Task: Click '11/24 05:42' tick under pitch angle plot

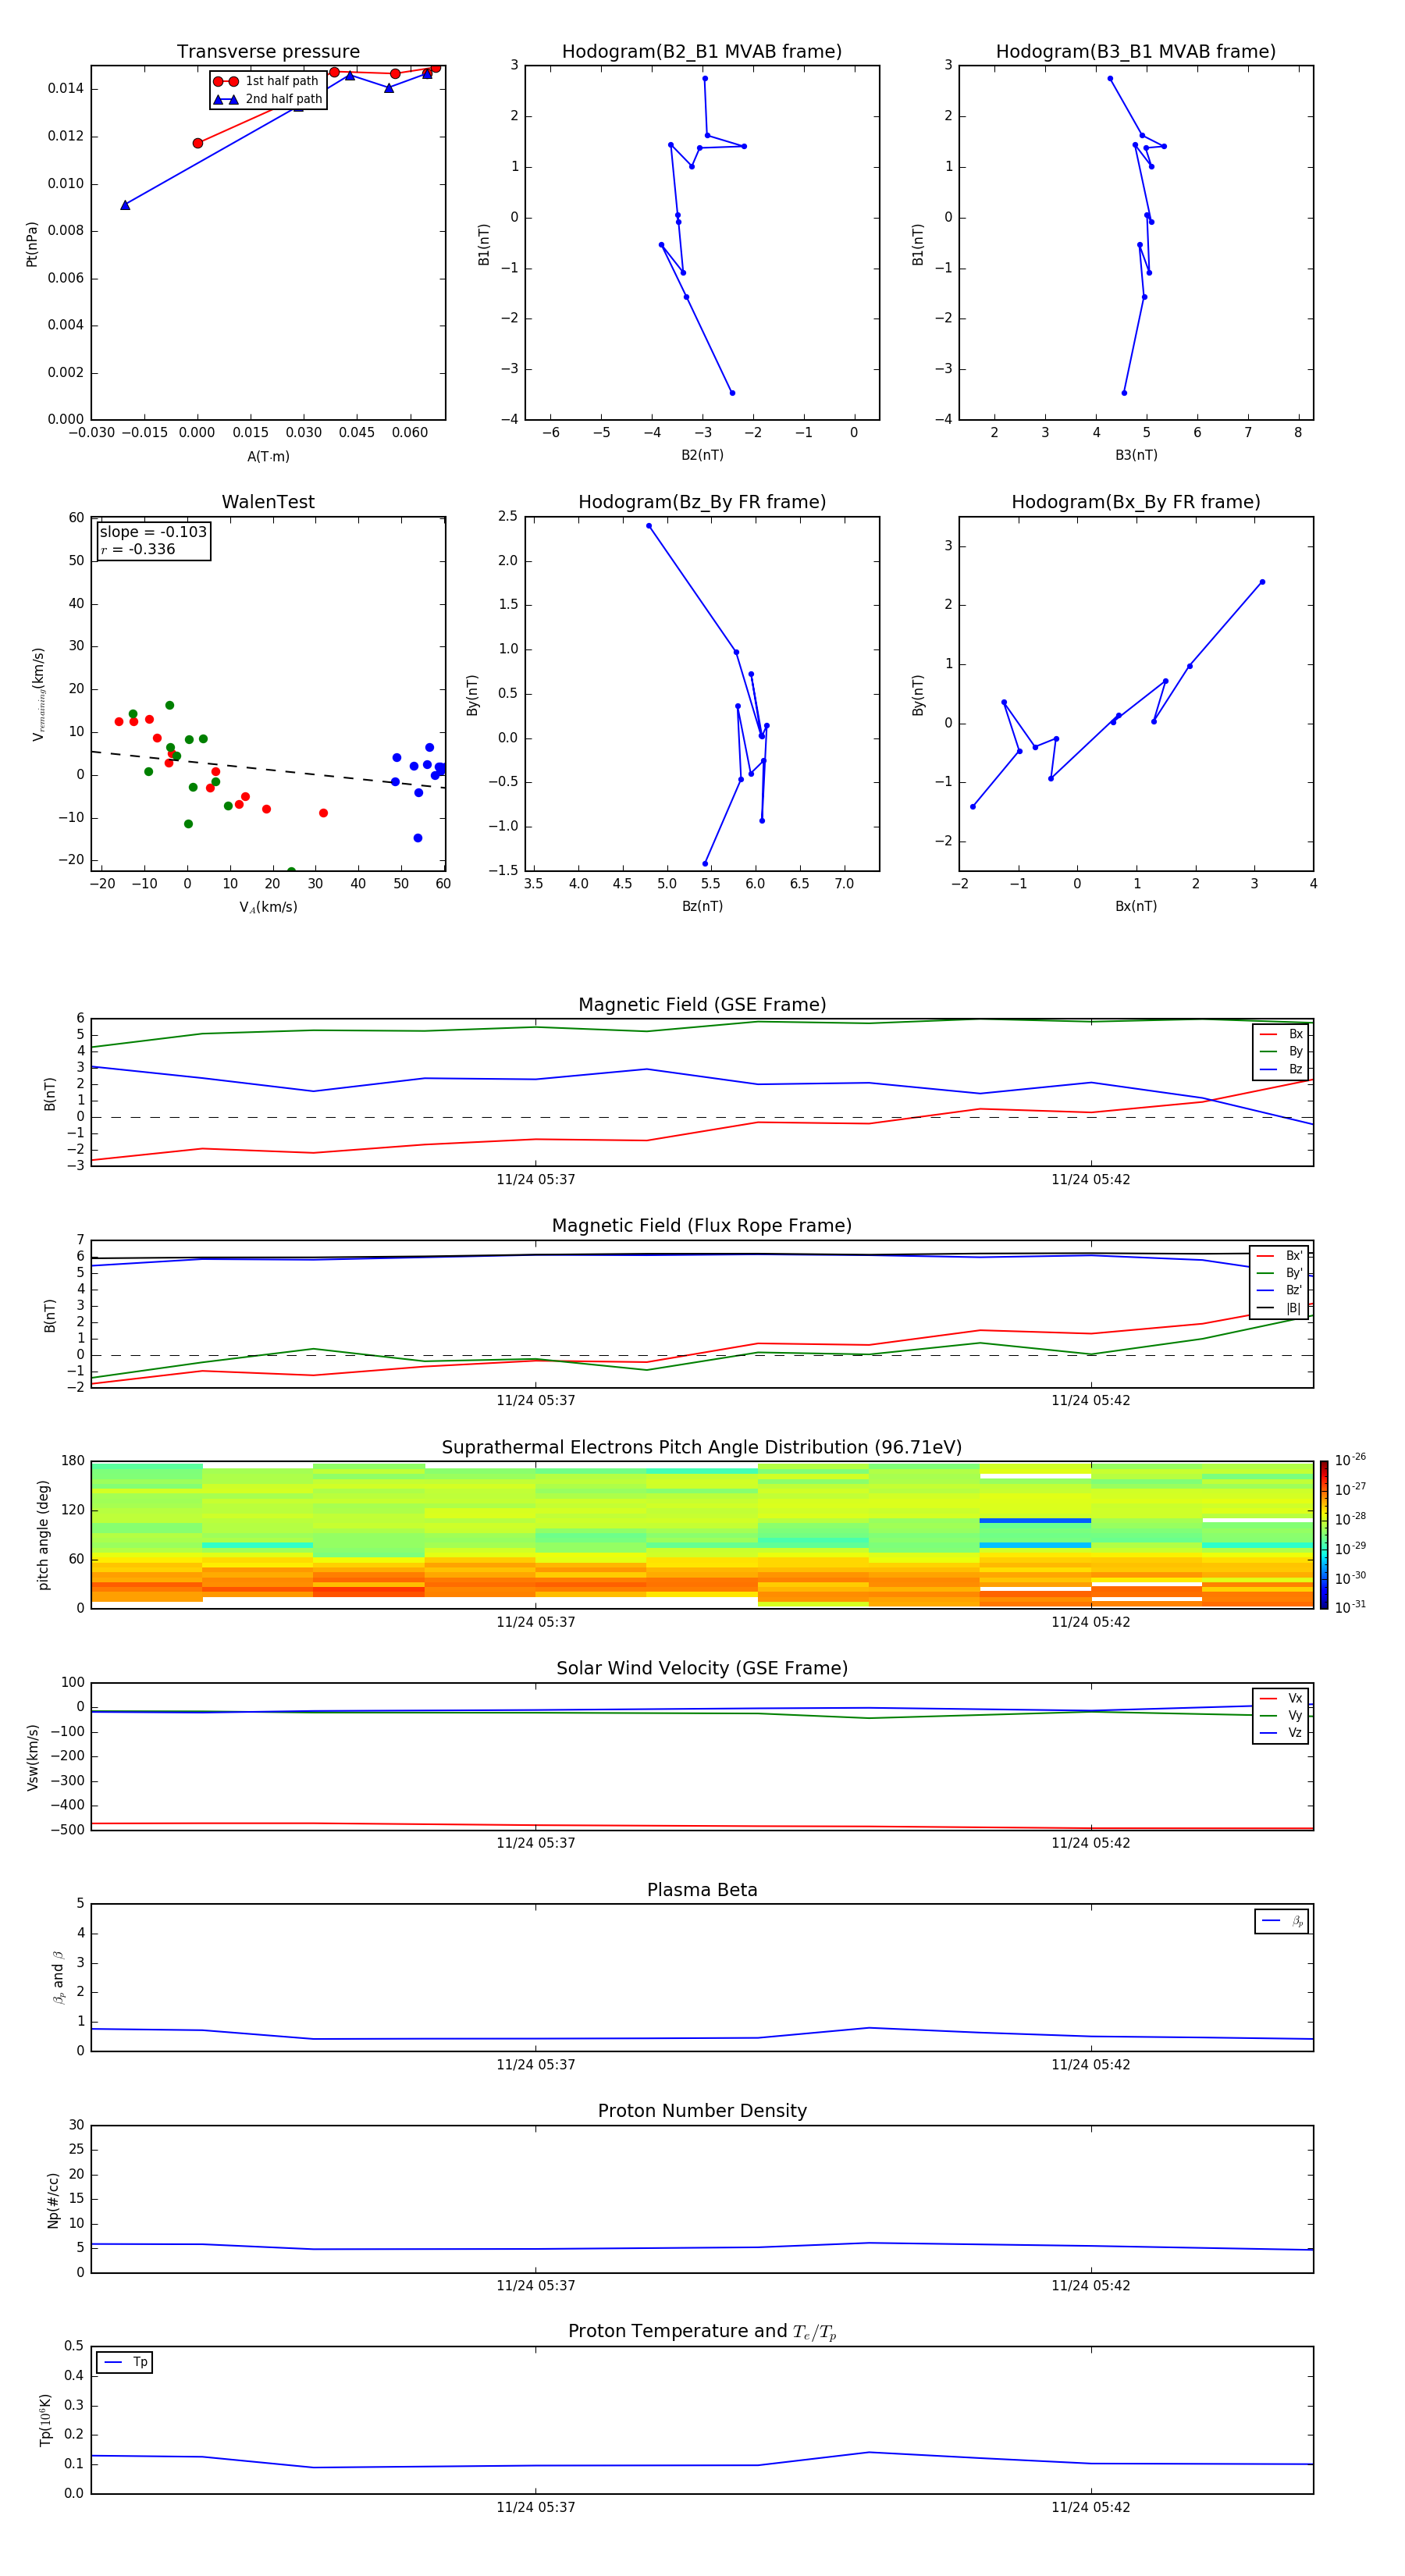Action: click(1091, 1622)
